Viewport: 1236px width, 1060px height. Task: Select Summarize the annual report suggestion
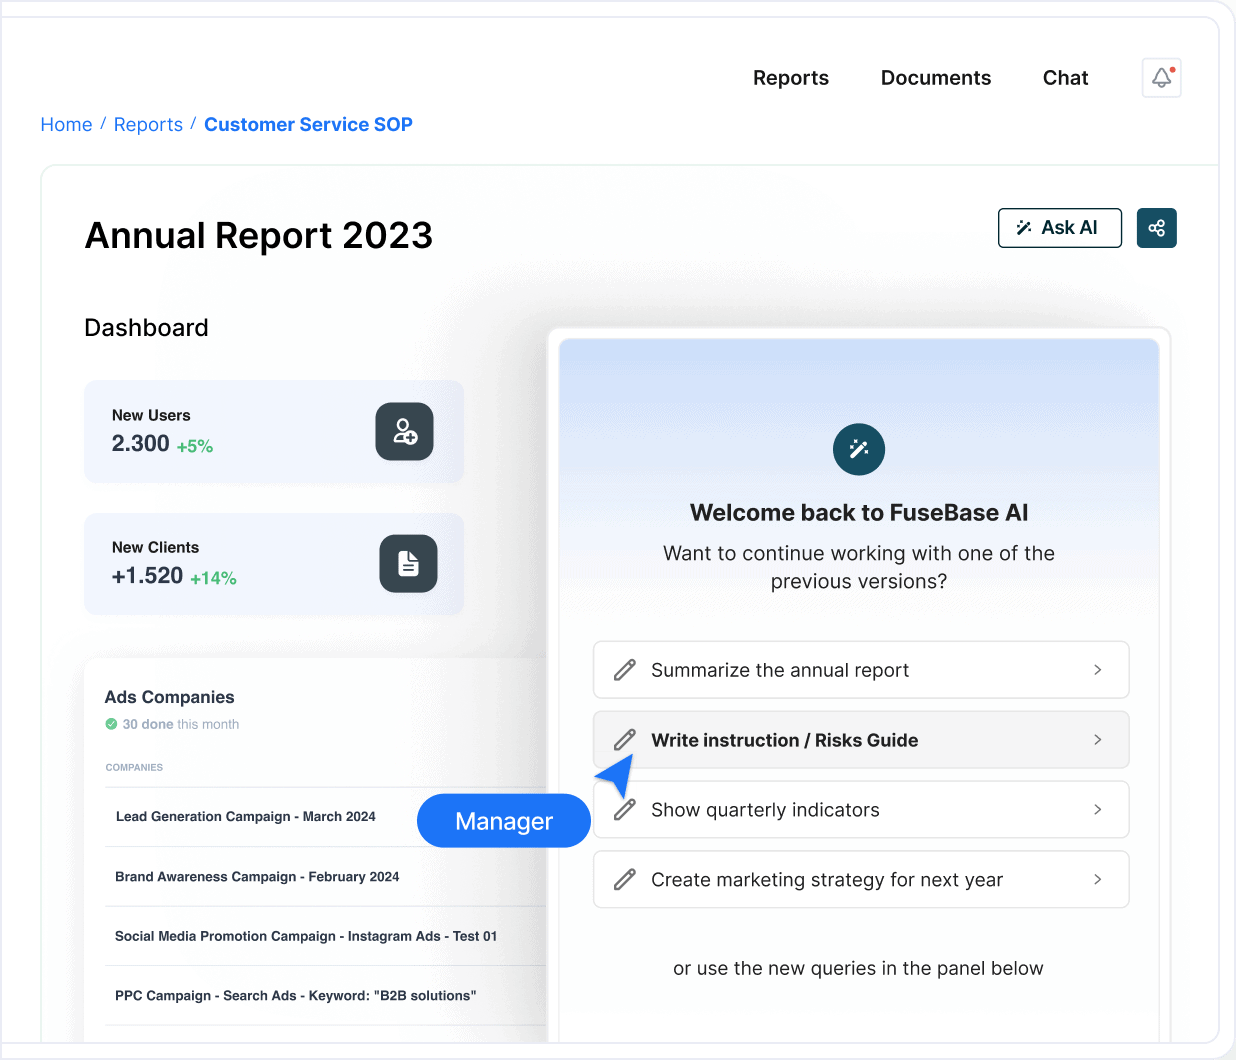pyautogui.click(x=861, y=670)
